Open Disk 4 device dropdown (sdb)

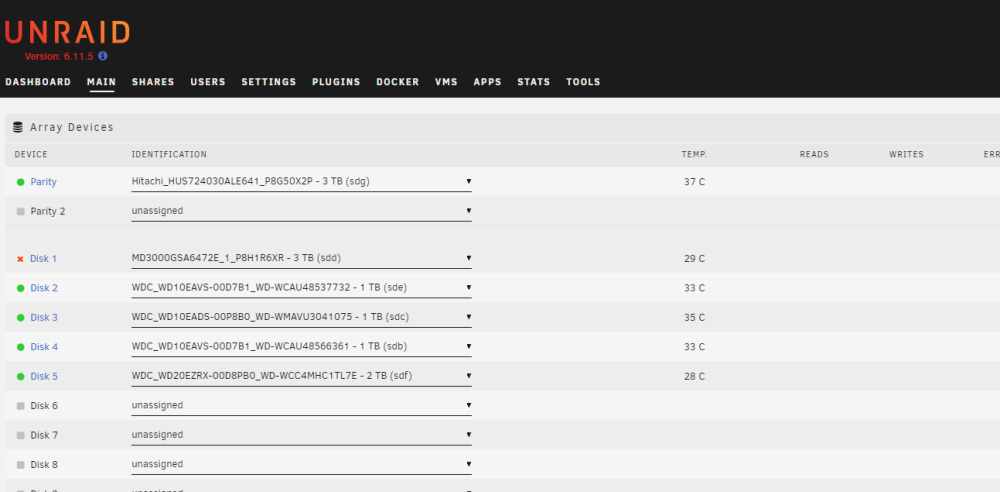pos(302,347)
